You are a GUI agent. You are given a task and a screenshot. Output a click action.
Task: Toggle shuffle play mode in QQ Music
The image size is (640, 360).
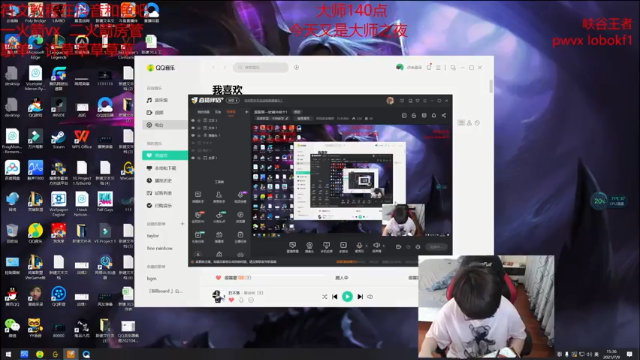click(x=324, y=297)
